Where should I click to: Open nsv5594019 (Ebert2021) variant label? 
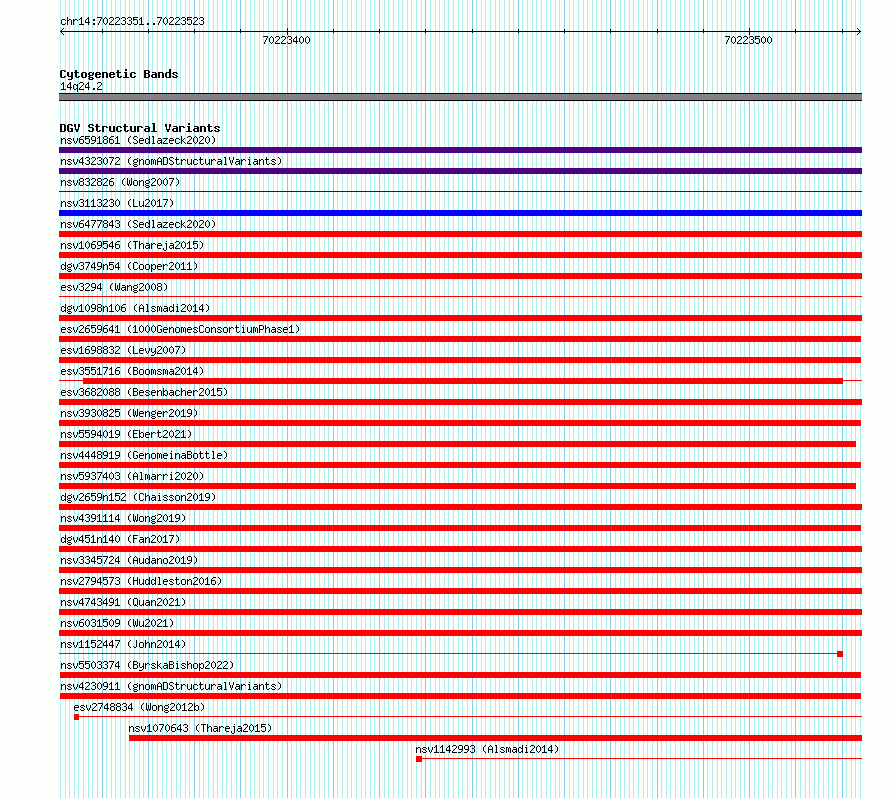(x=126, y=434)
